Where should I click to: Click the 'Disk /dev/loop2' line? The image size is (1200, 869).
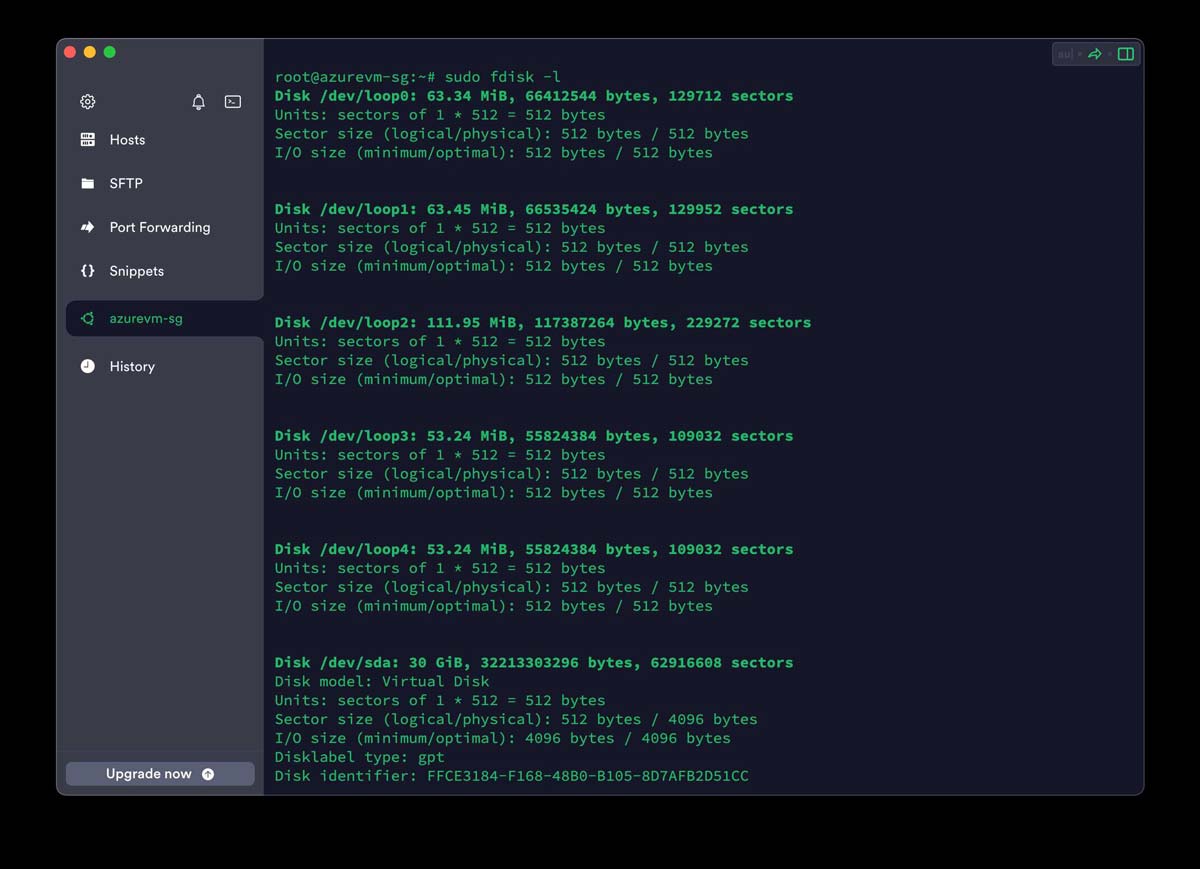(x=543, y=323)
